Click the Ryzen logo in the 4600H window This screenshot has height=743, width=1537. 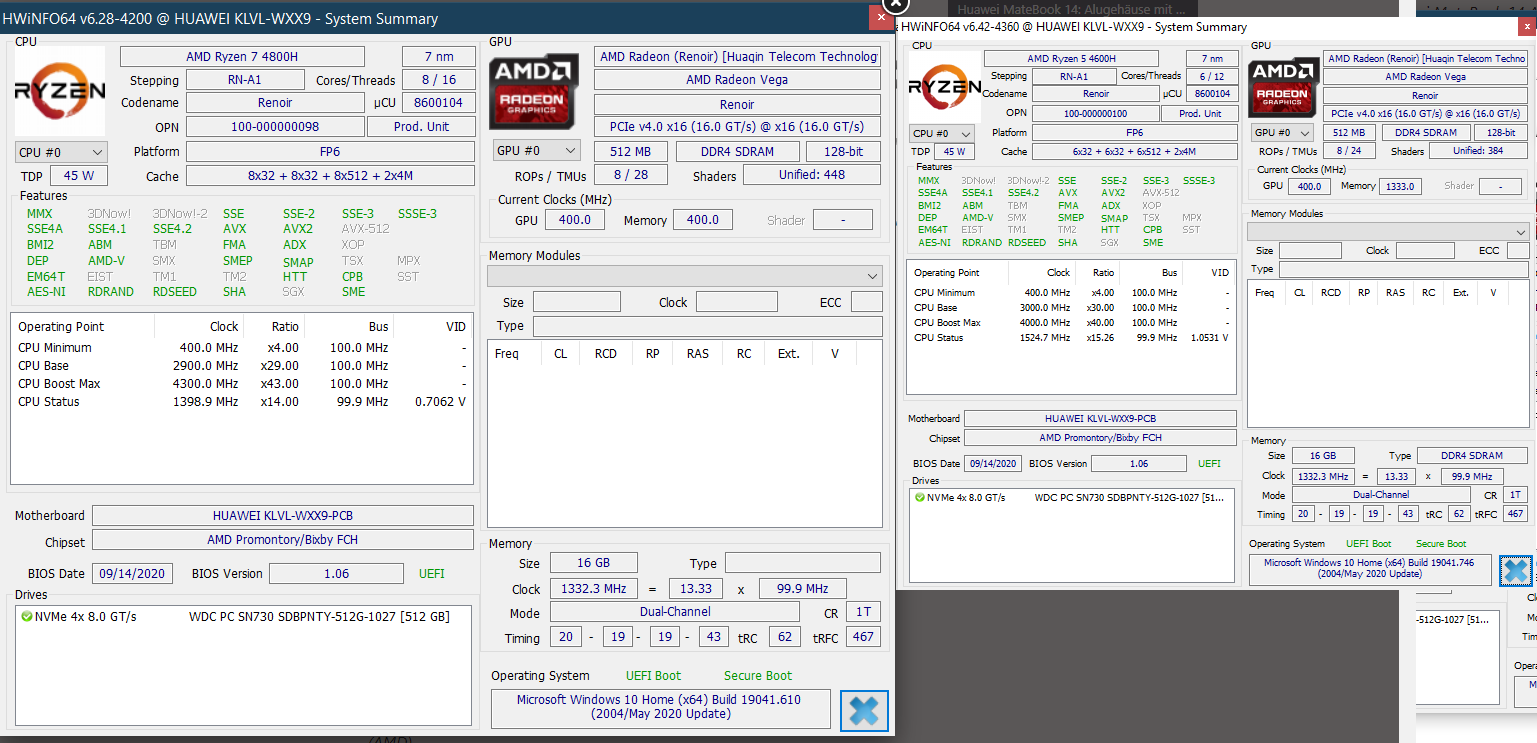tap(945, 87)
